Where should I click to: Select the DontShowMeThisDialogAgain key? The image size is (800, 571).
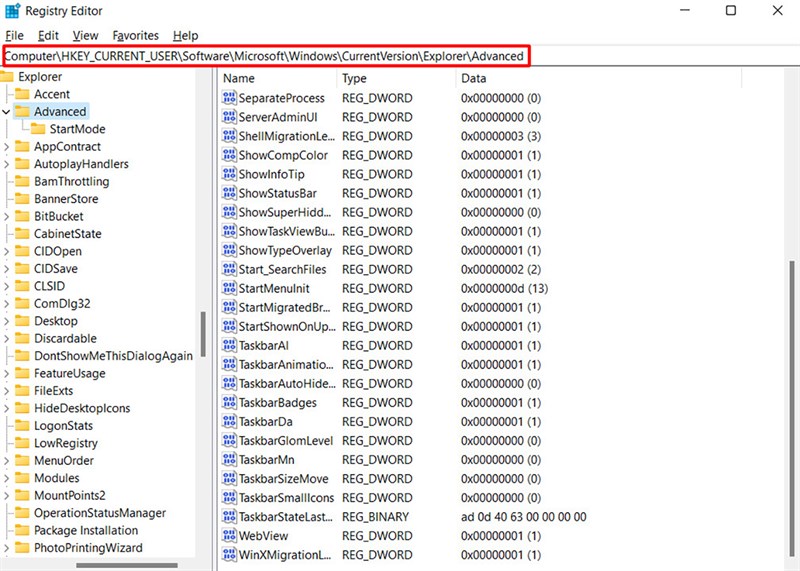(113, 356)
